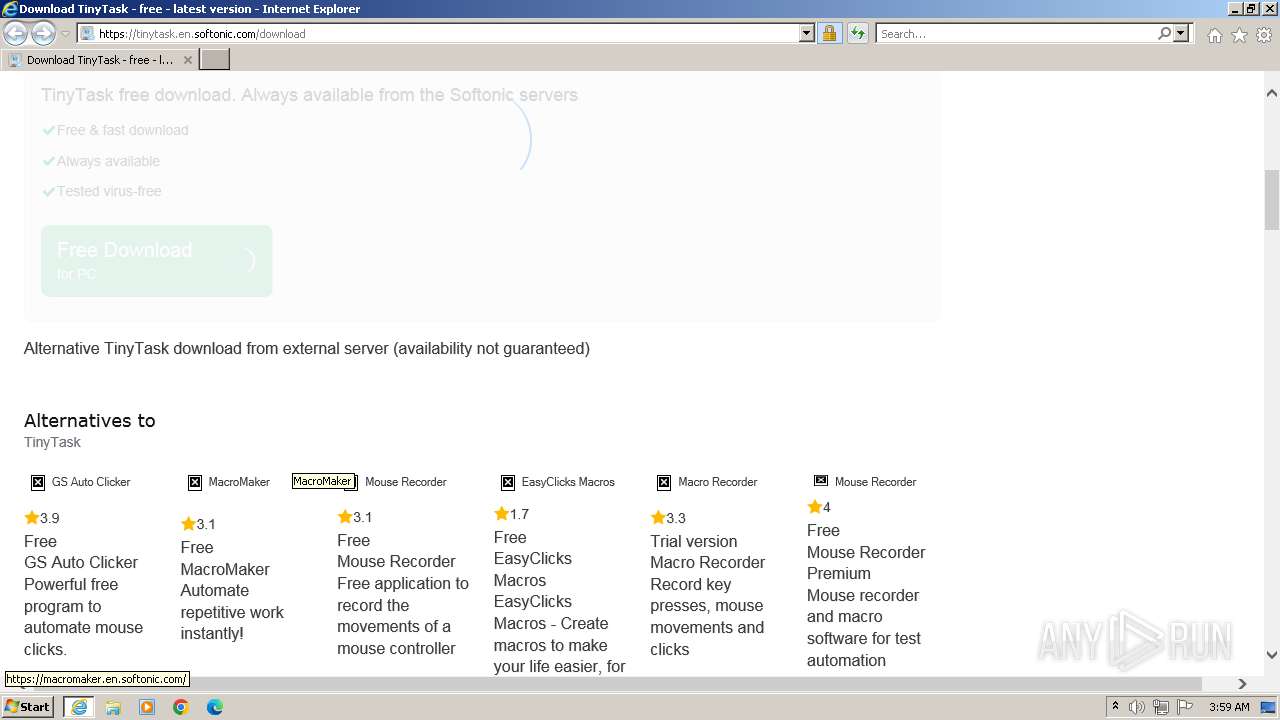Open File Explorer from the taskbar
This screenshot has width=1280, height=720.
click(x=113, y=707)
